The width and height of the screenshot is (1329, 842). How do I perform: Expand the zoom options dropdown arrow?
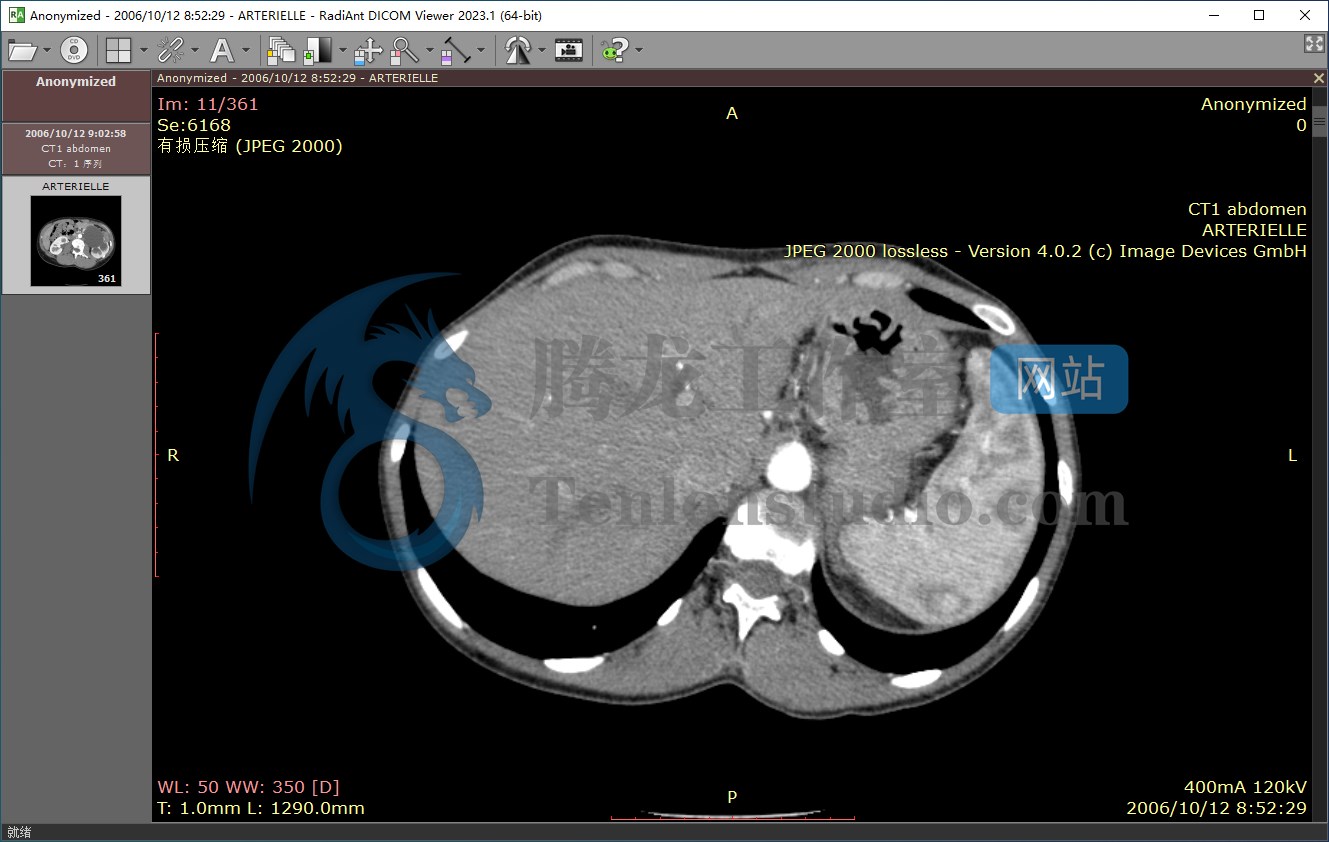point(430,50)
